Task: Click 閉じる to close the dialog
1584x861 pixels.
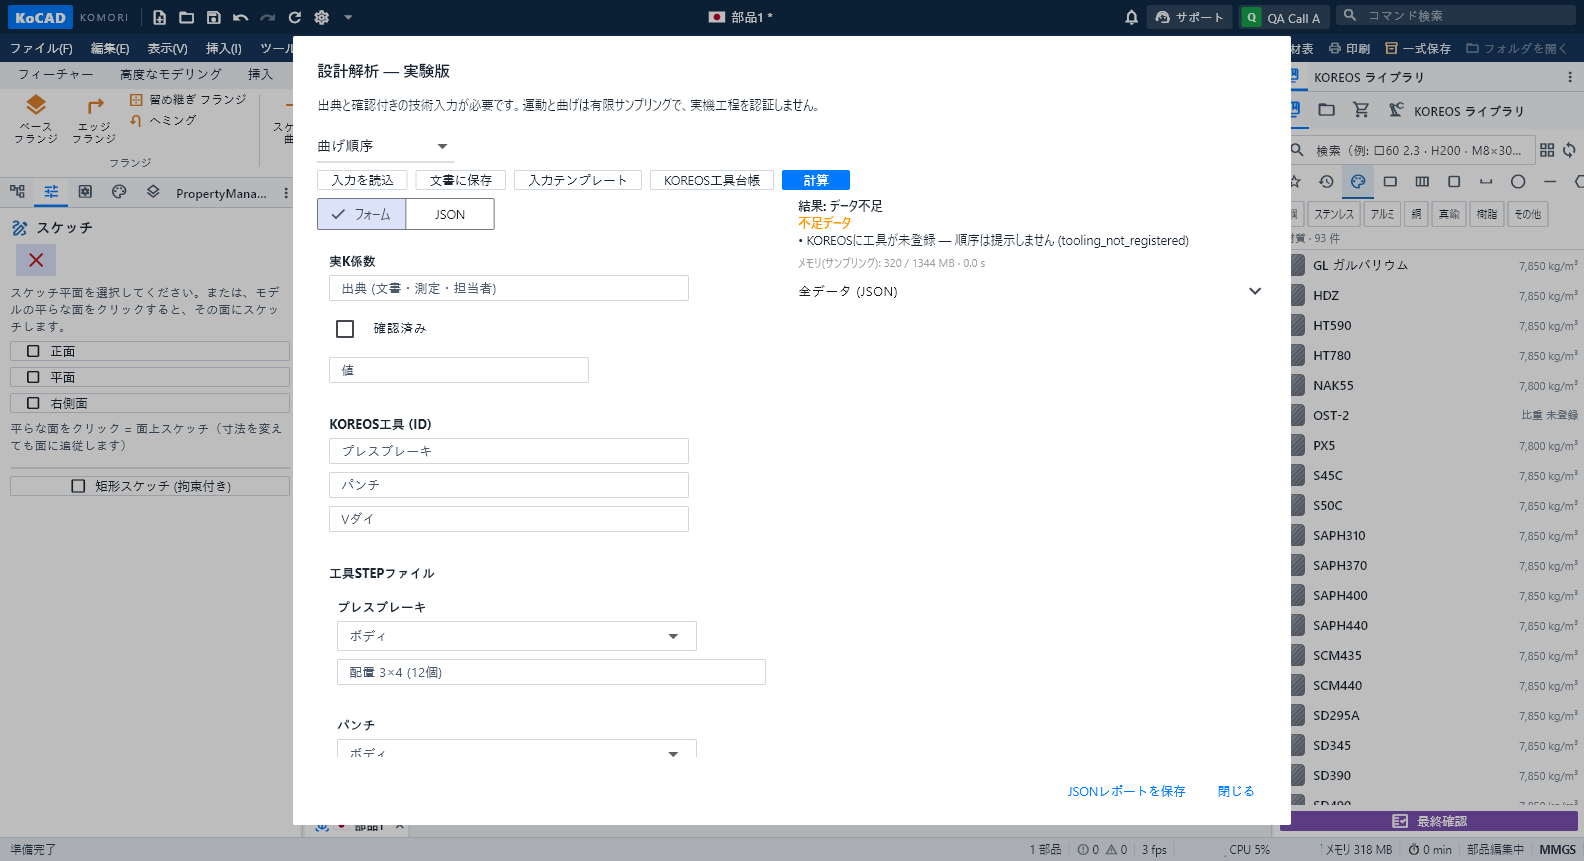Action: [x=1236, y=791]
